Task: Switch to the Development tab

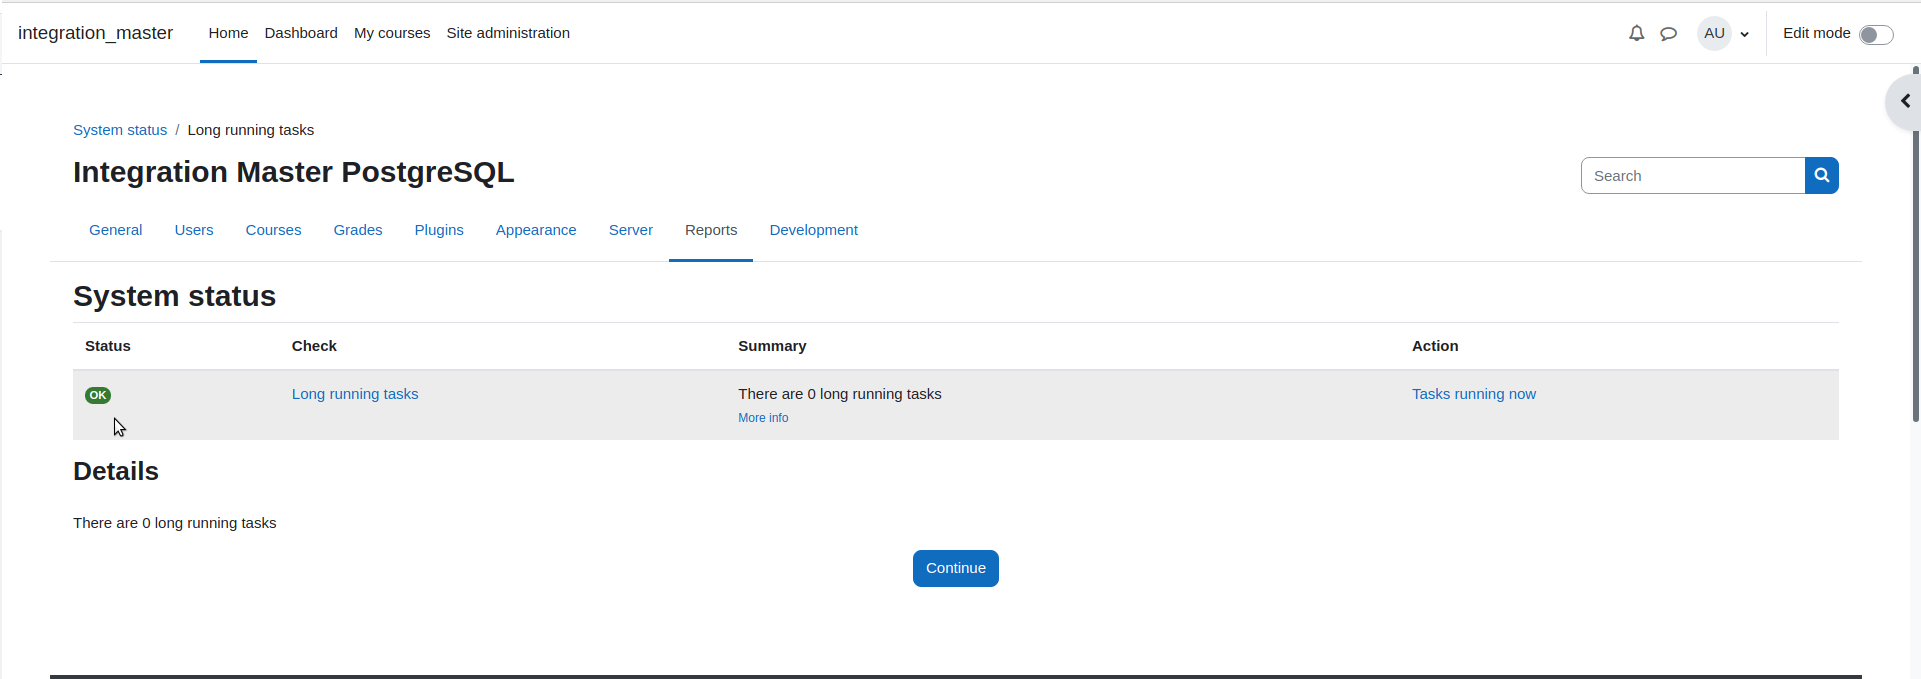Action: [813, 230]
